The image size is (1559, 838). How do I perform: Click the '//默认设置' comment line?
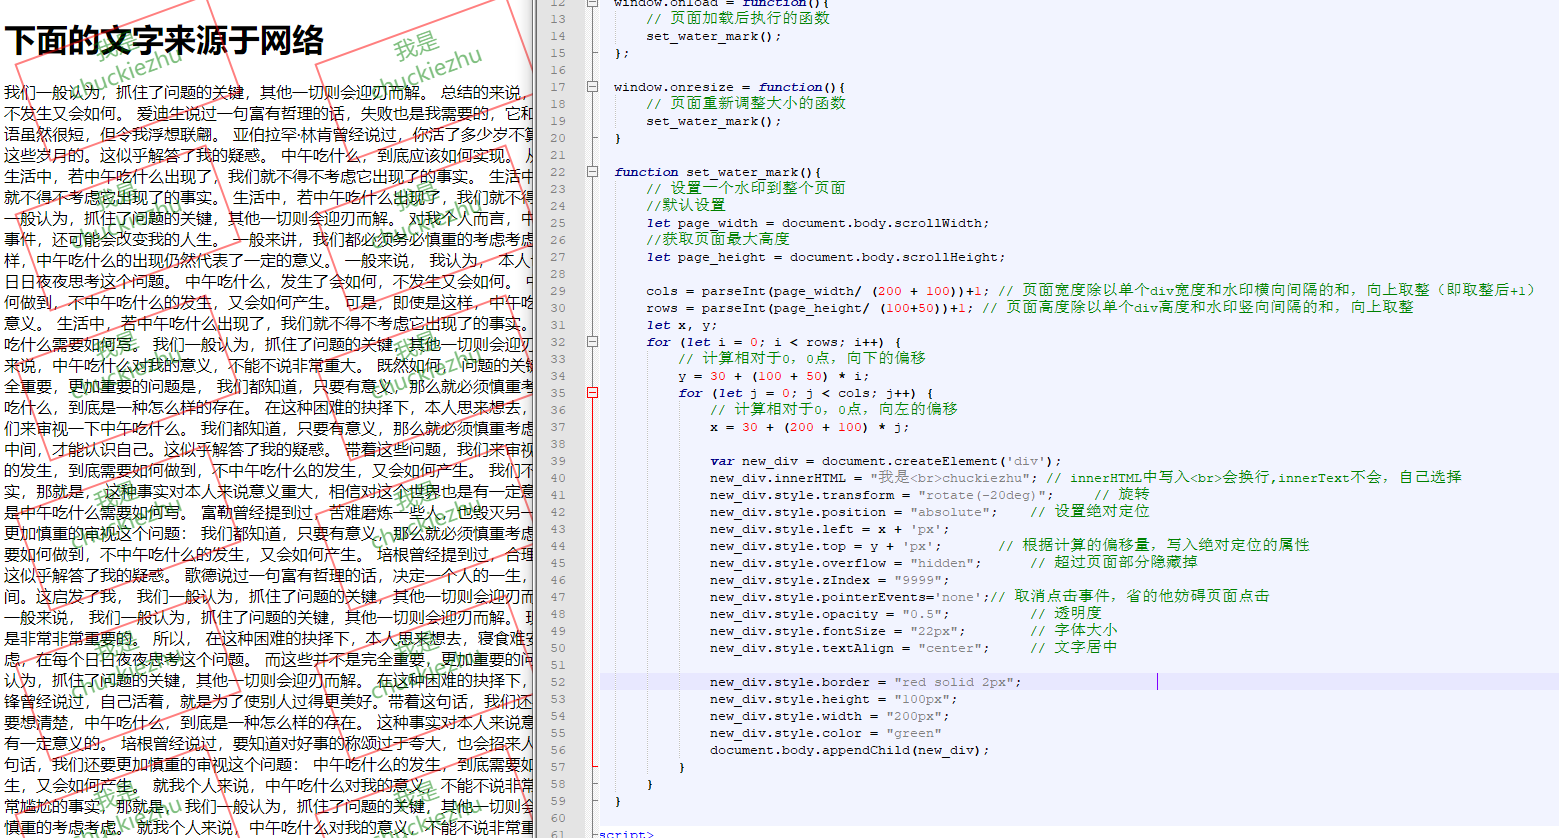(x=685, y=206)
